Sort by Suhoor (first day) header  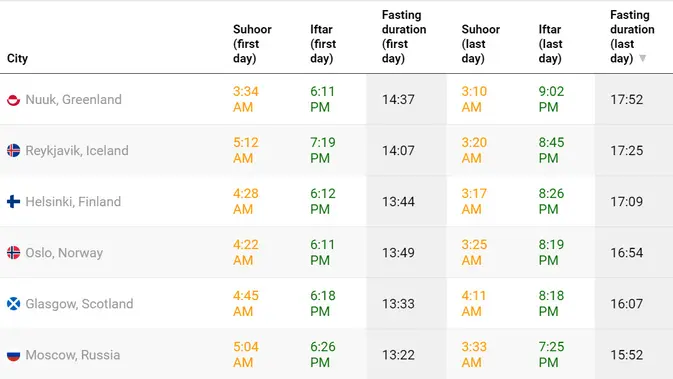pos(252,44)
